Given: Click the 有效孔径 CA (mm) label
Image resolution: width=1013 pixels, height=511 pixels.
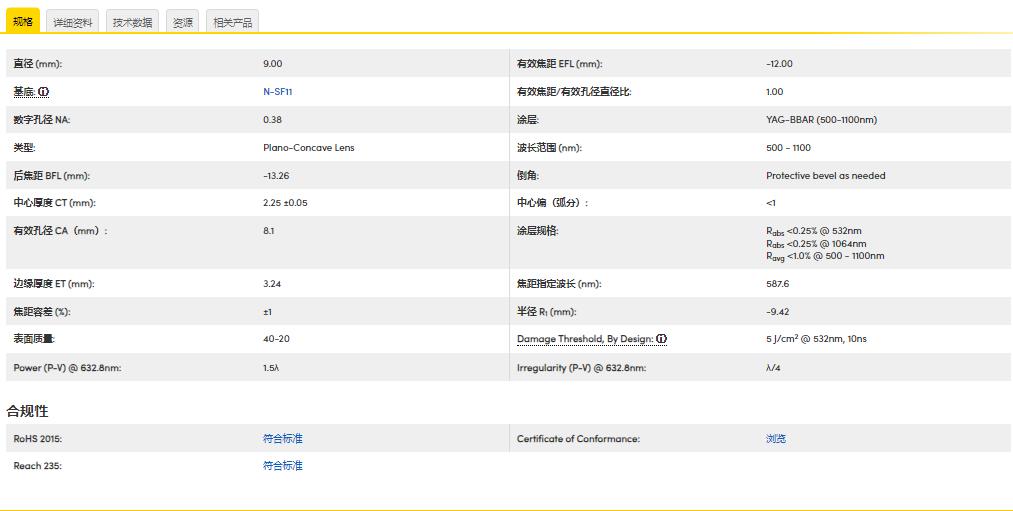Looking at the screenshot, I should (x=60, y=231).
